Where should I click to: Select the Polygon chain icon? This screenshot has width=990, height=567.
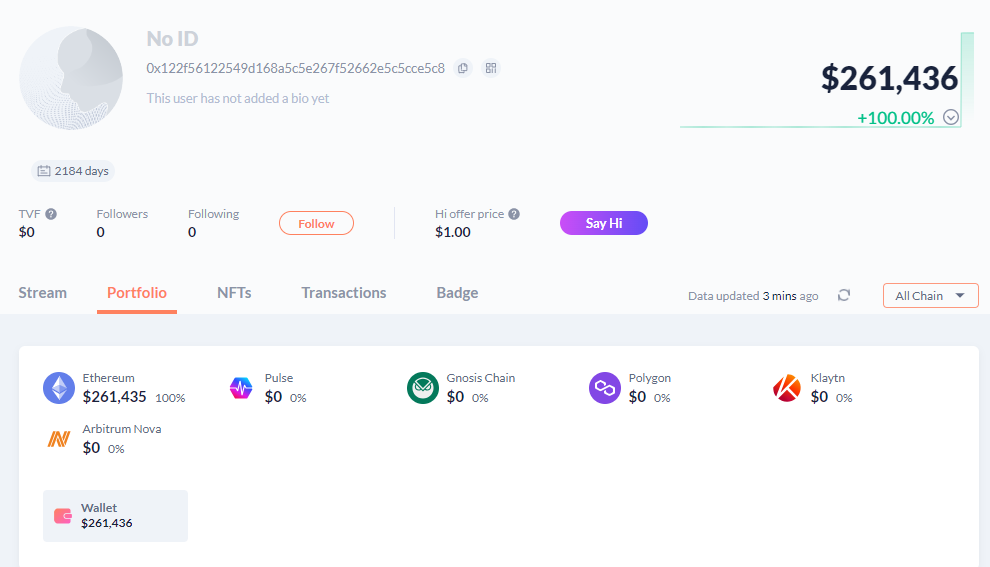tap(605, 388)
